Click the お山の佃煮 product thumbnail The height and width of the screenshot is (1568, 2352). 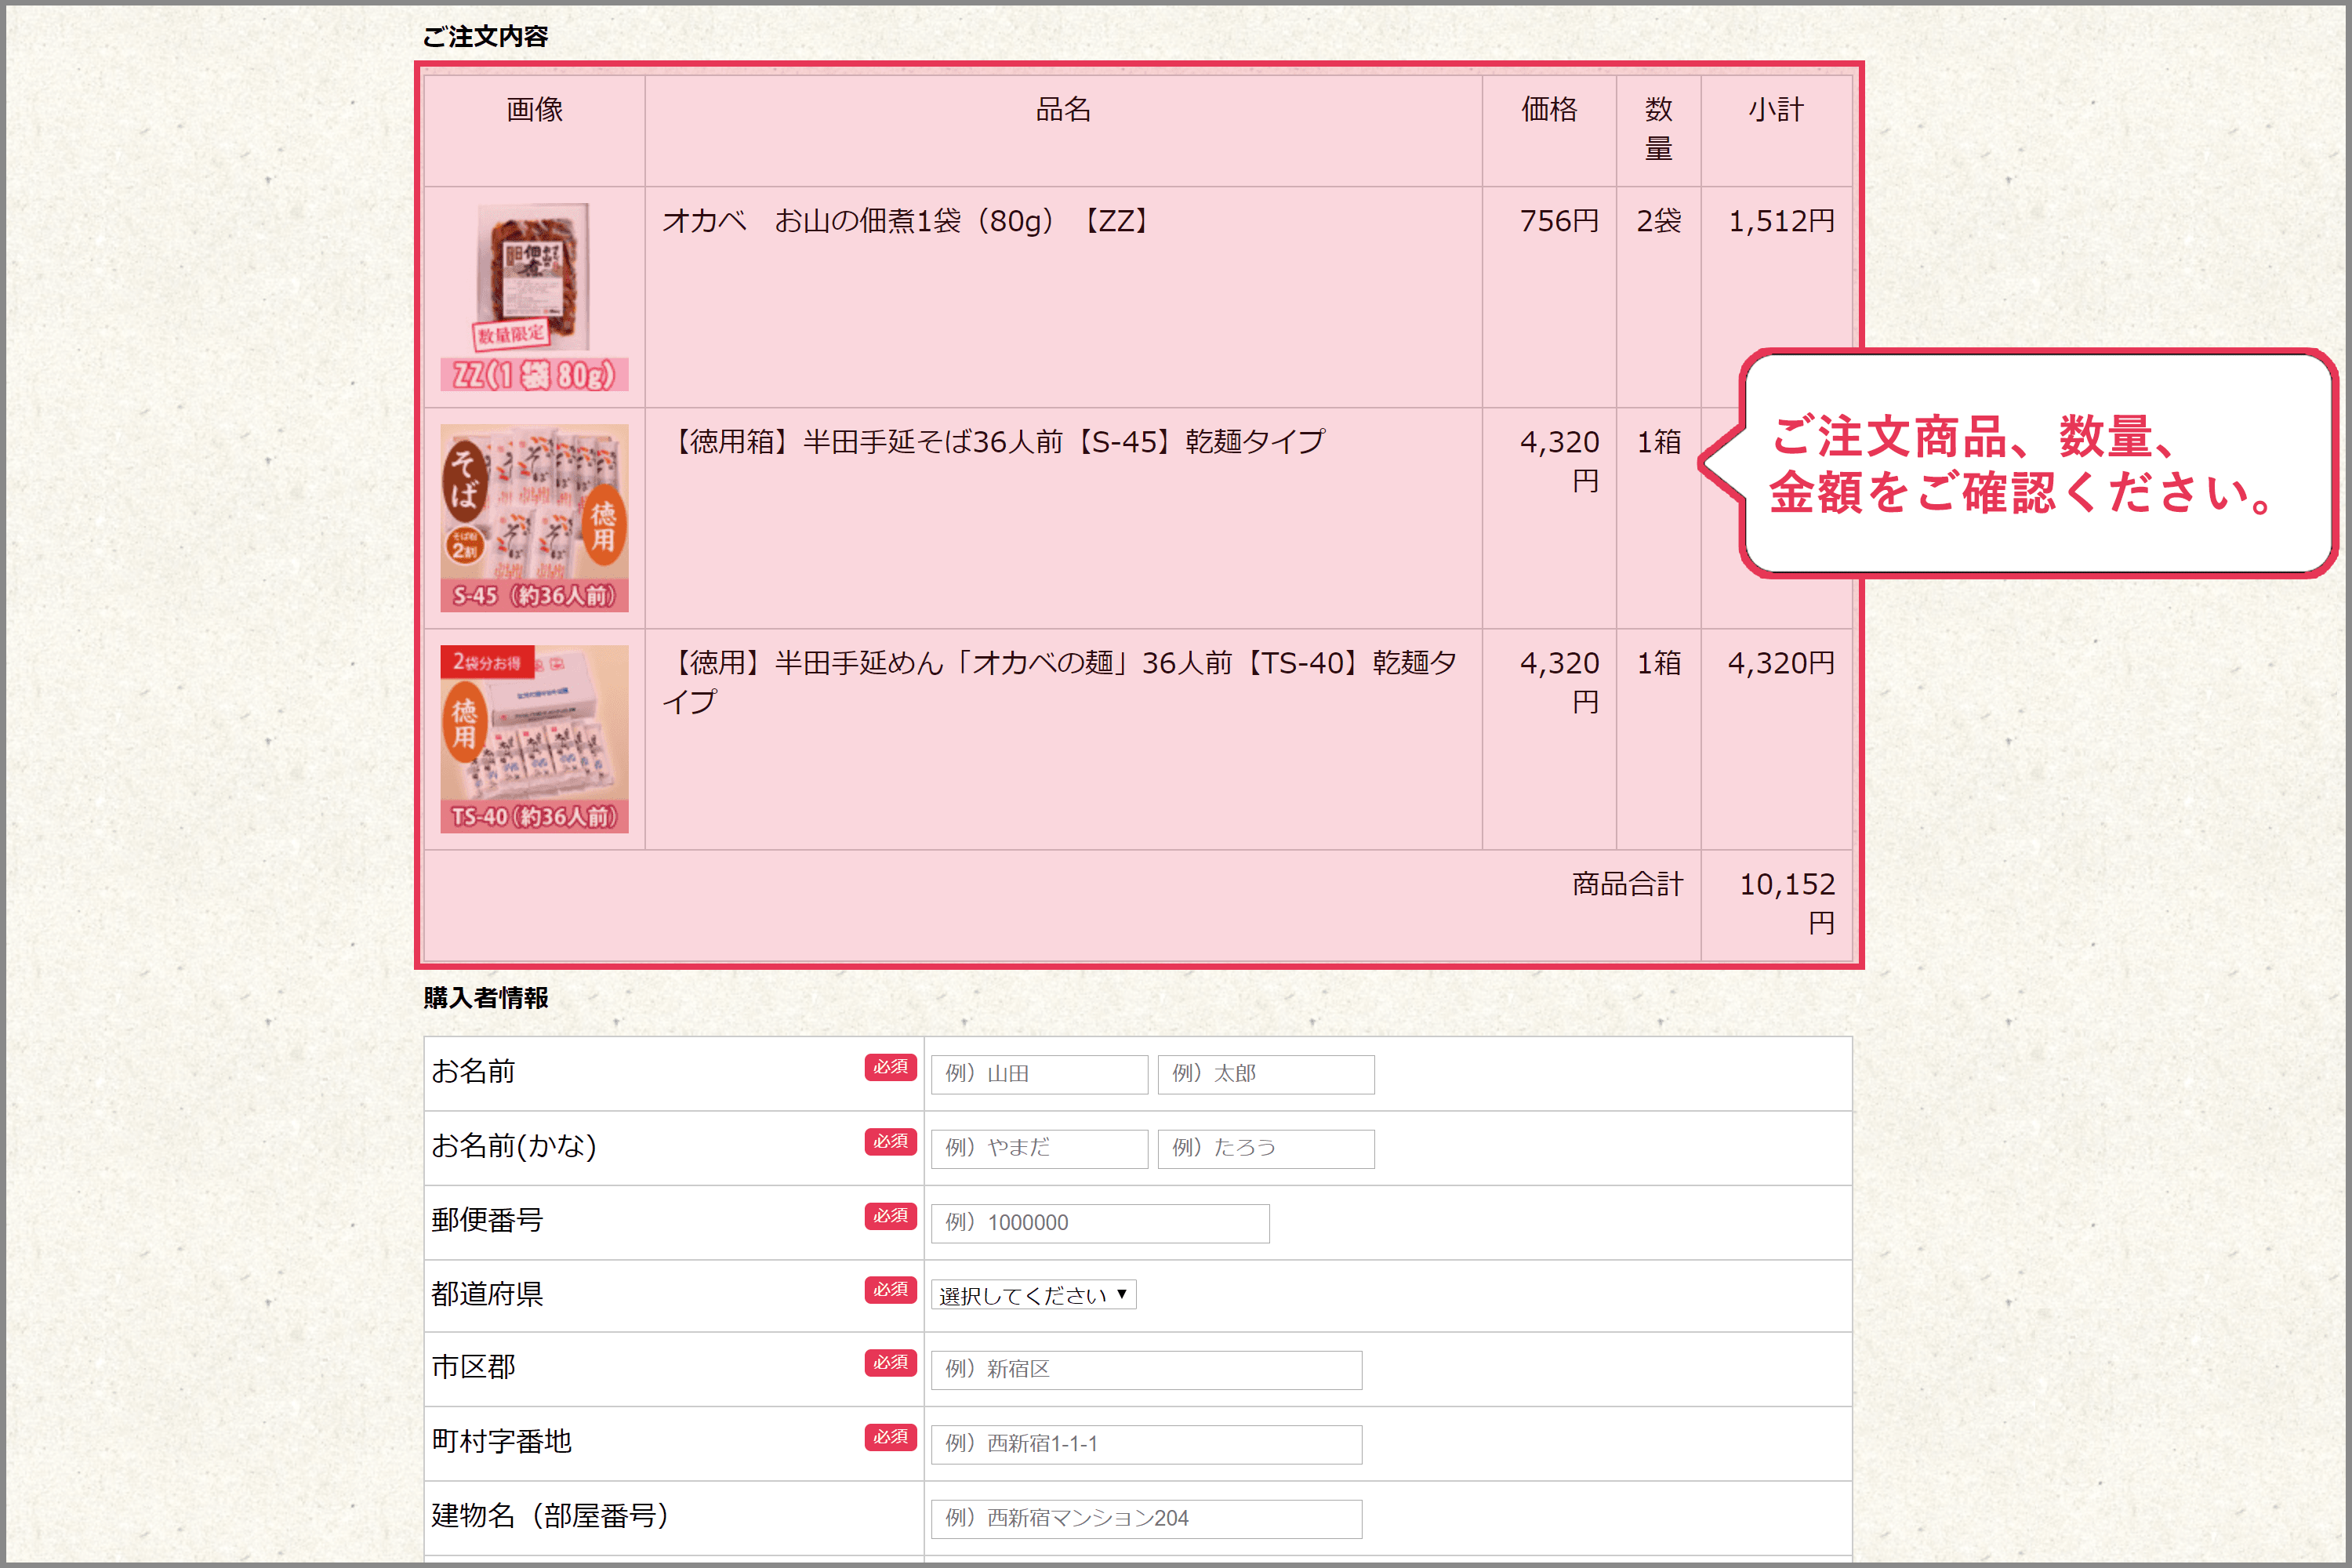pyautogui.click(x=534, y=297)
